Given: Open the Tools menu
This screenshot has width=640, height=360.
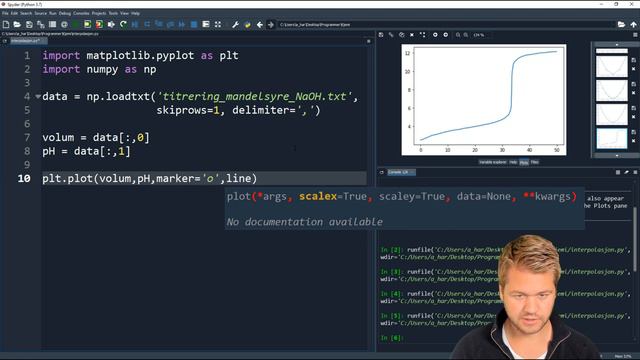Looking at the screenshot, I should pyautogui.click(x=113, y=13).
